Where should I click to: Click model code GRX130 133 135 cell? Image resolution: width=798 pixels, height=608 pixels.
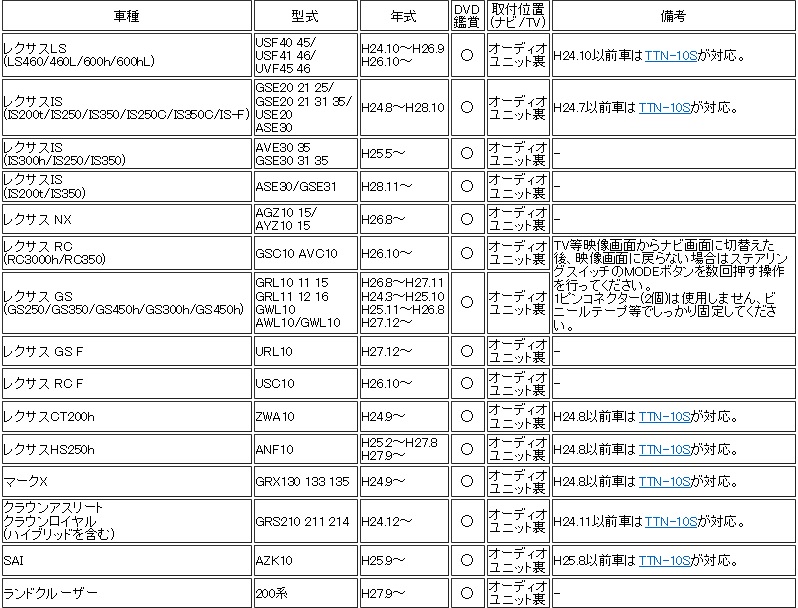point(306,481)
